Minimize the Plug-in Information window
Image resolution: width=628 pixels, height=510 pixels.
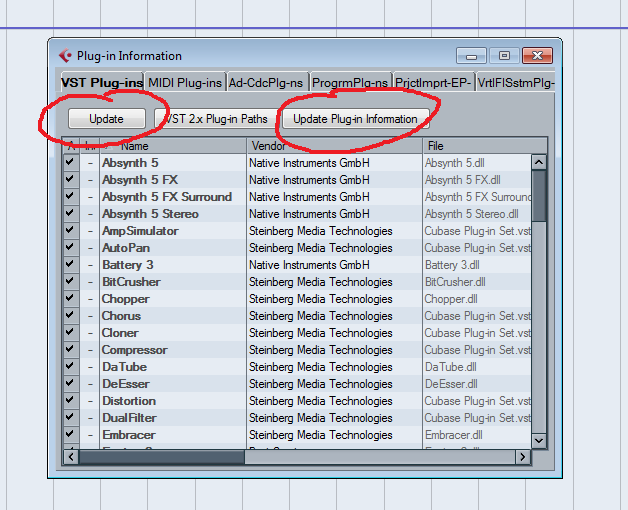pyautogui.click(x=471, y=56)
